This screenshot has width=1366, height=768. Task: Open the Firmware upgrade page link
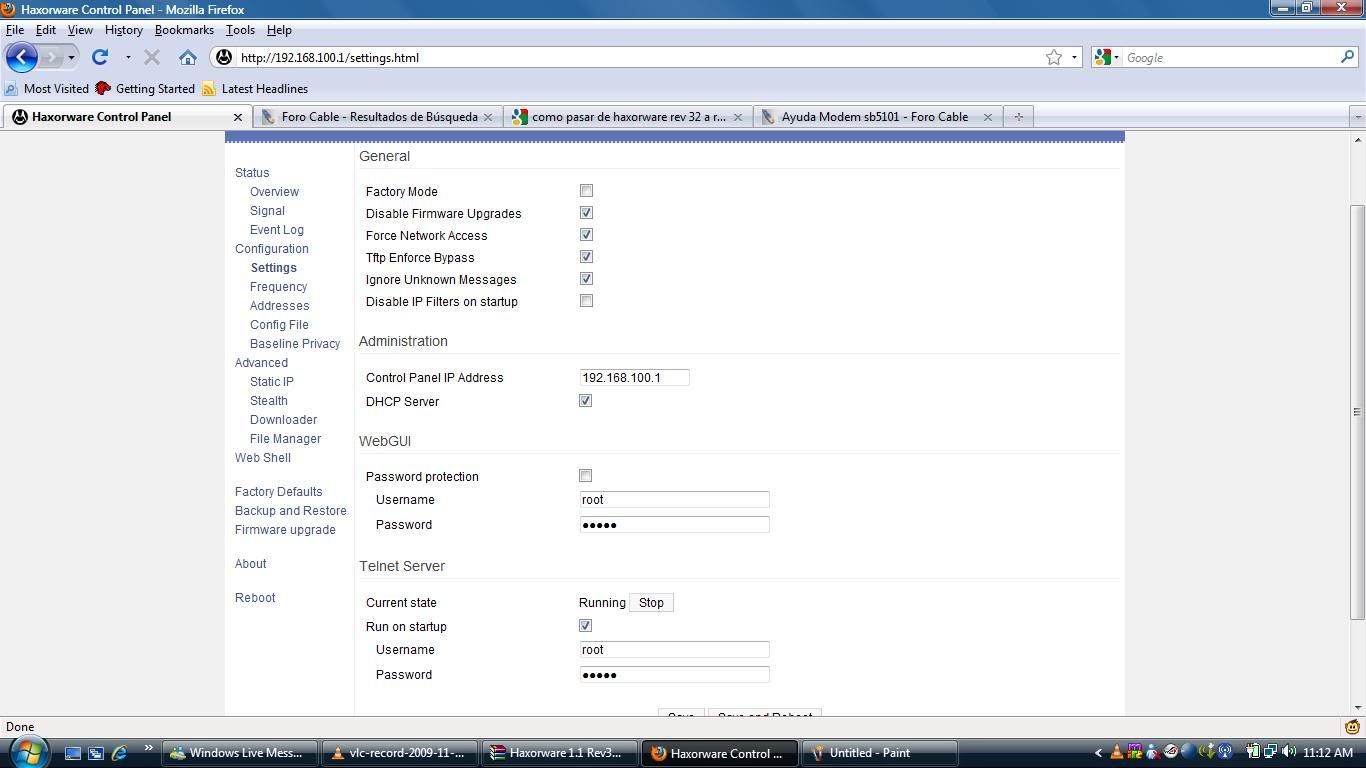tap(285, 530)
